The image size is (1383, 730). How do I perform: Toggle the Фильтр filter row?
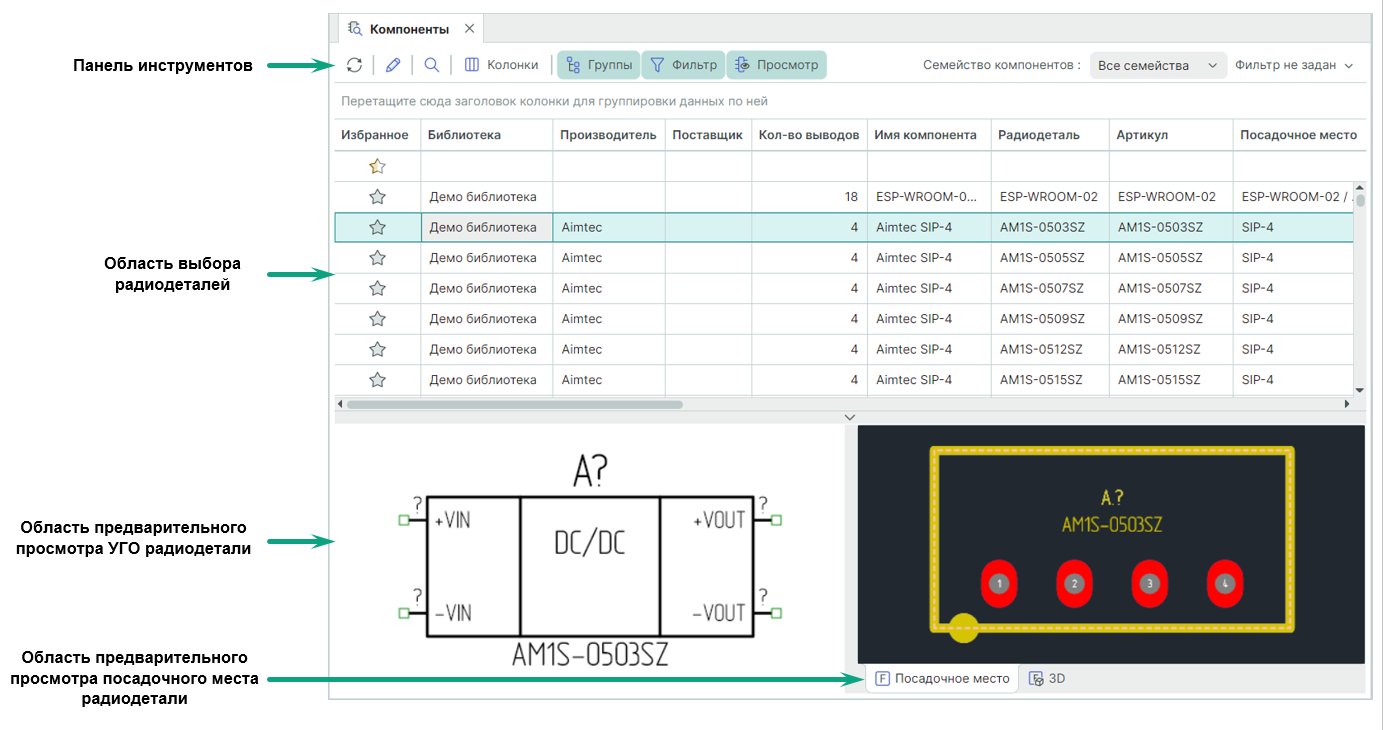pyautogui.click(x=684, y=65)
